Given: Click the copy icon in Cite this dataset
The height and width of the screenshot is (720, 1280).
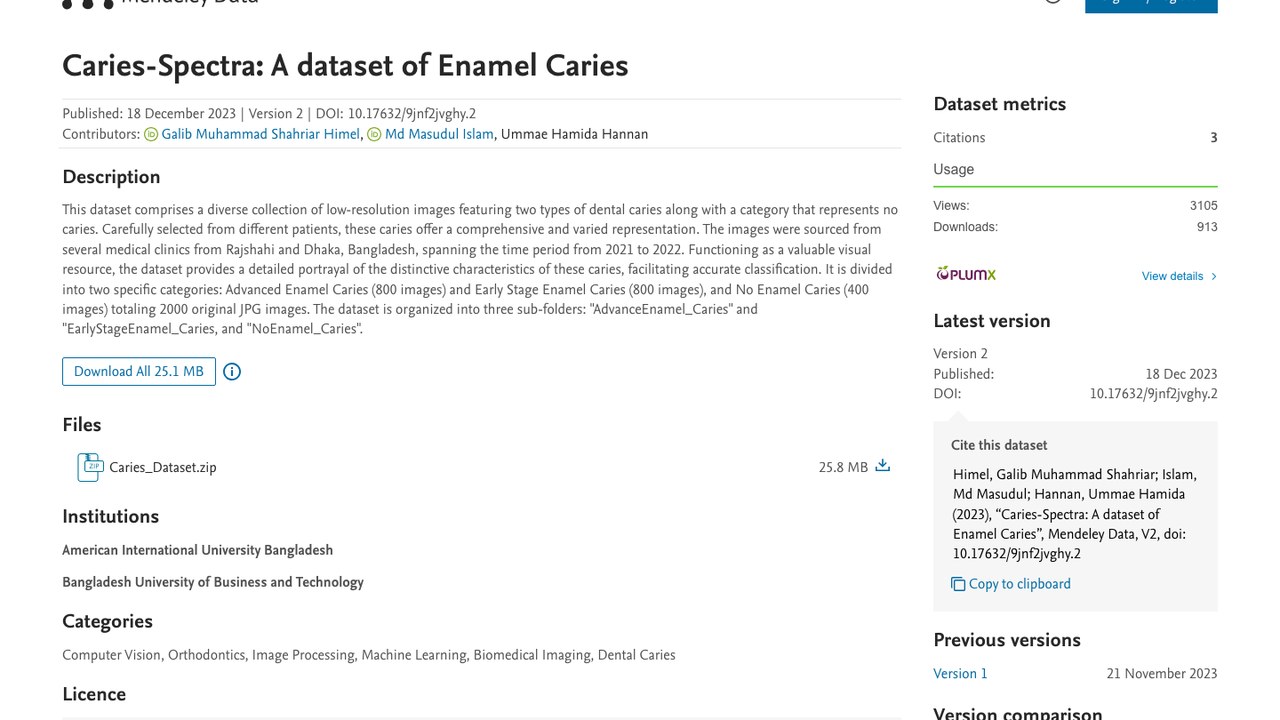Looking at the screenshot, I should 958,584.
